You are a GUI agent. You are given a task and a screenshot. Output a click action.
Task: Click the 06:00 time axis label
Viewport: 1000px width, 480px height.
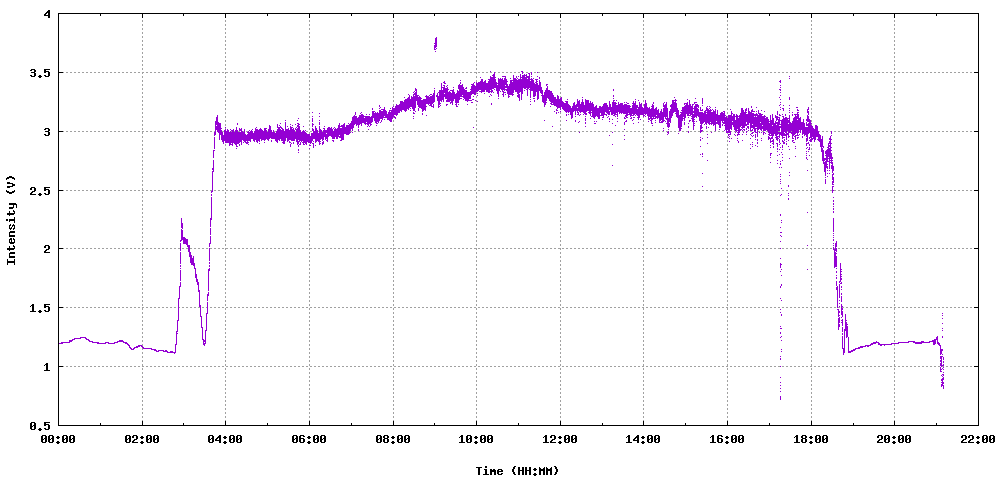tap(309, 439)
